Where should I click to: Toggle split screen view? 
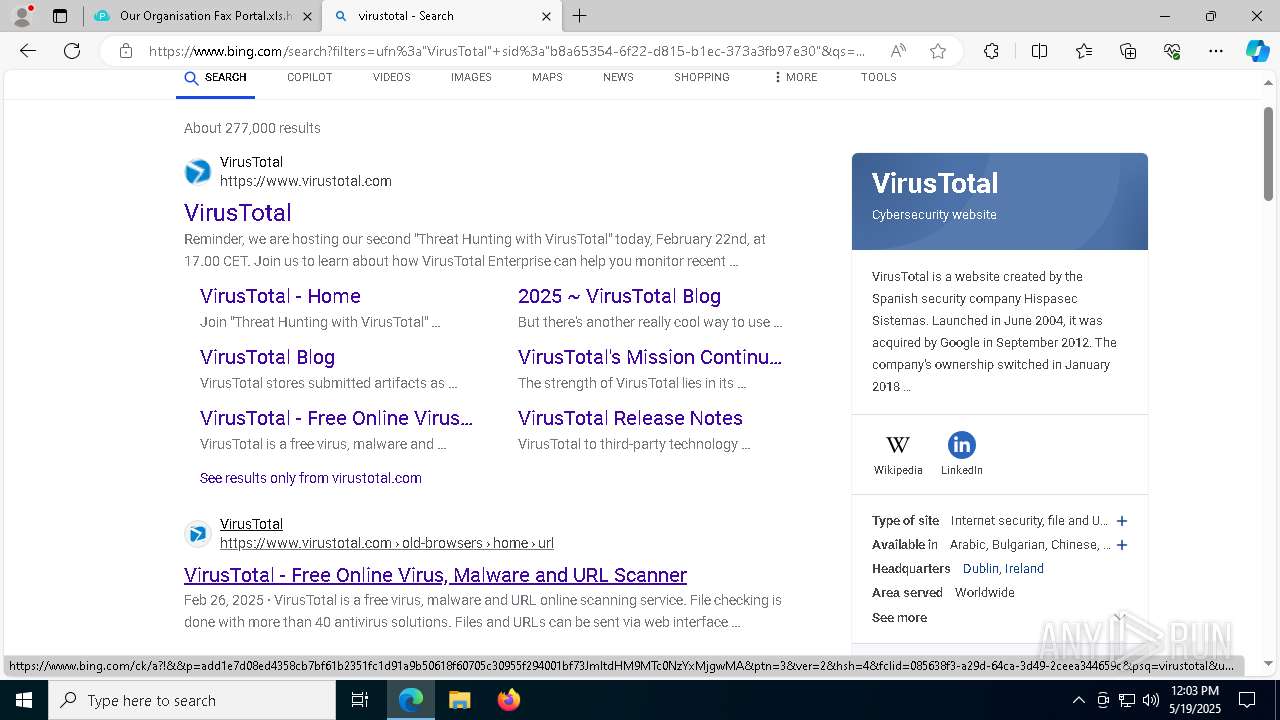click(1039, 51)
